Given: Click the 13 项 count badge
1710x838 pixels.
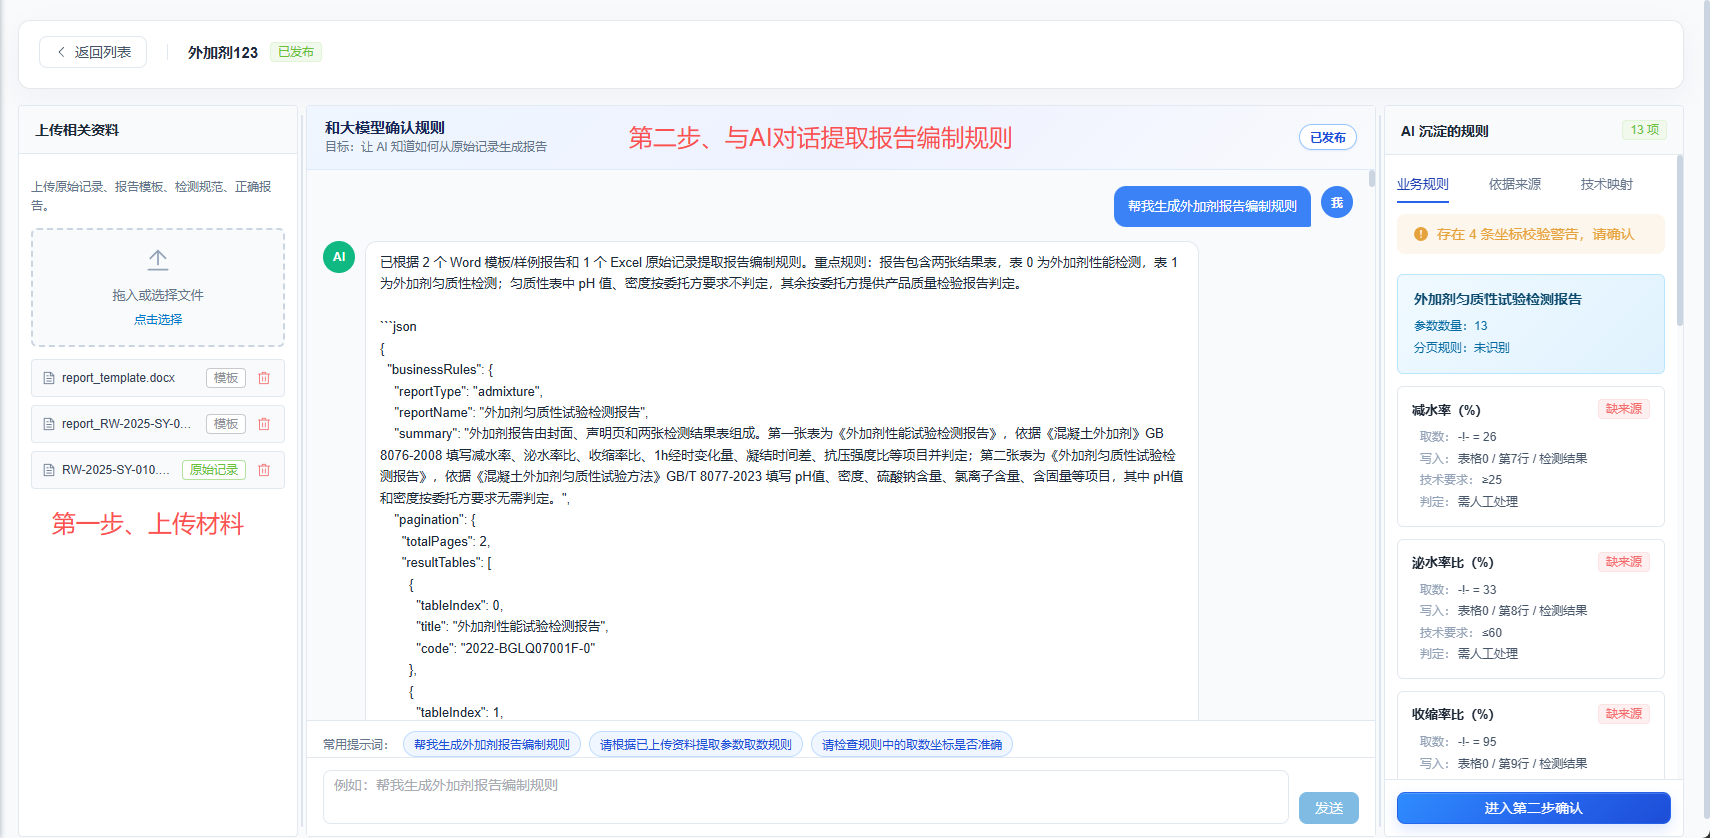Looking at the screenshot, I should (1644, 130).
